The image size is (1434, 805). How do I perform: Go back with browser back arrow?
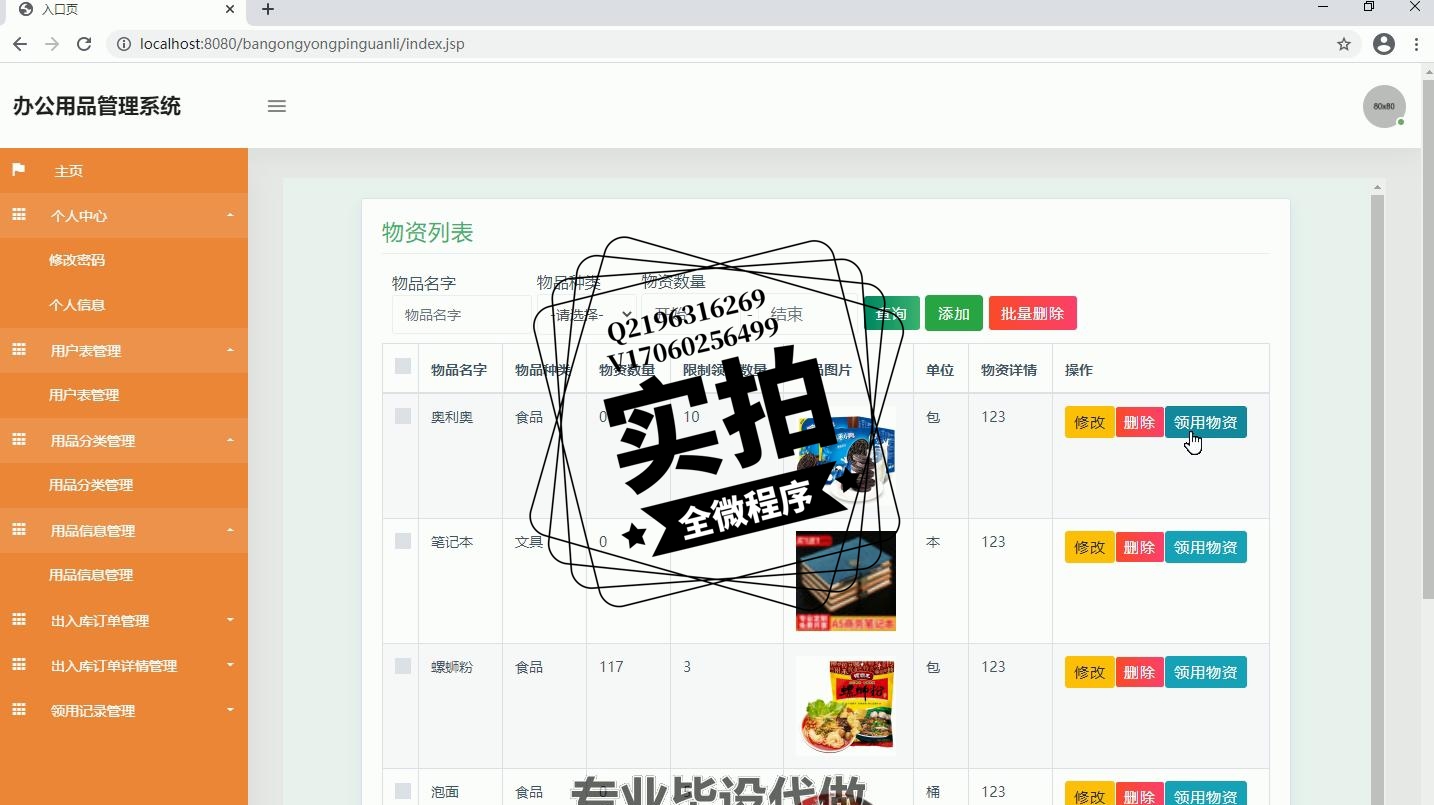20,44
